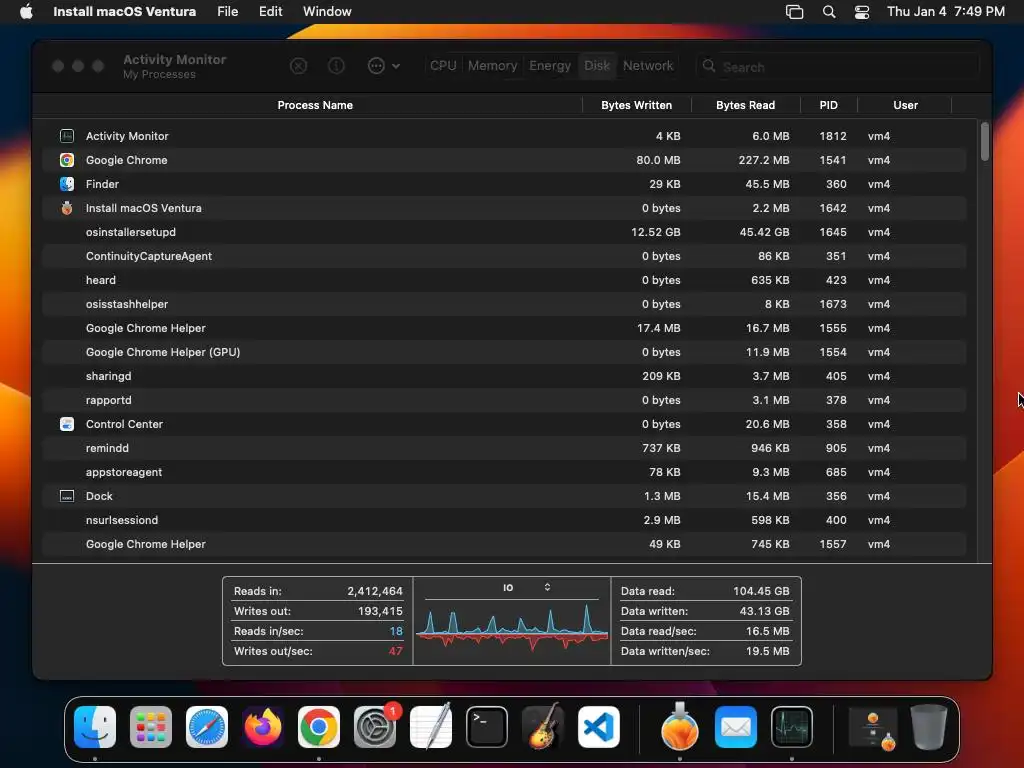Screen dimensions: 1024x768
Task: Sort by PID column header
Action: 829,105
